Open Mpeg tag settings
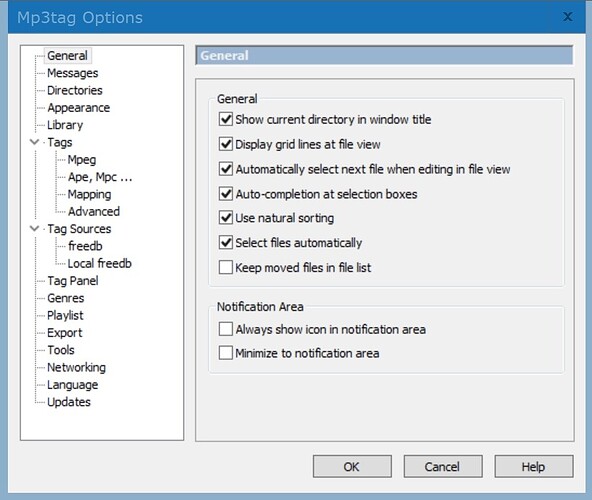Viewport: 592px width, 500px height. [82, 160]
